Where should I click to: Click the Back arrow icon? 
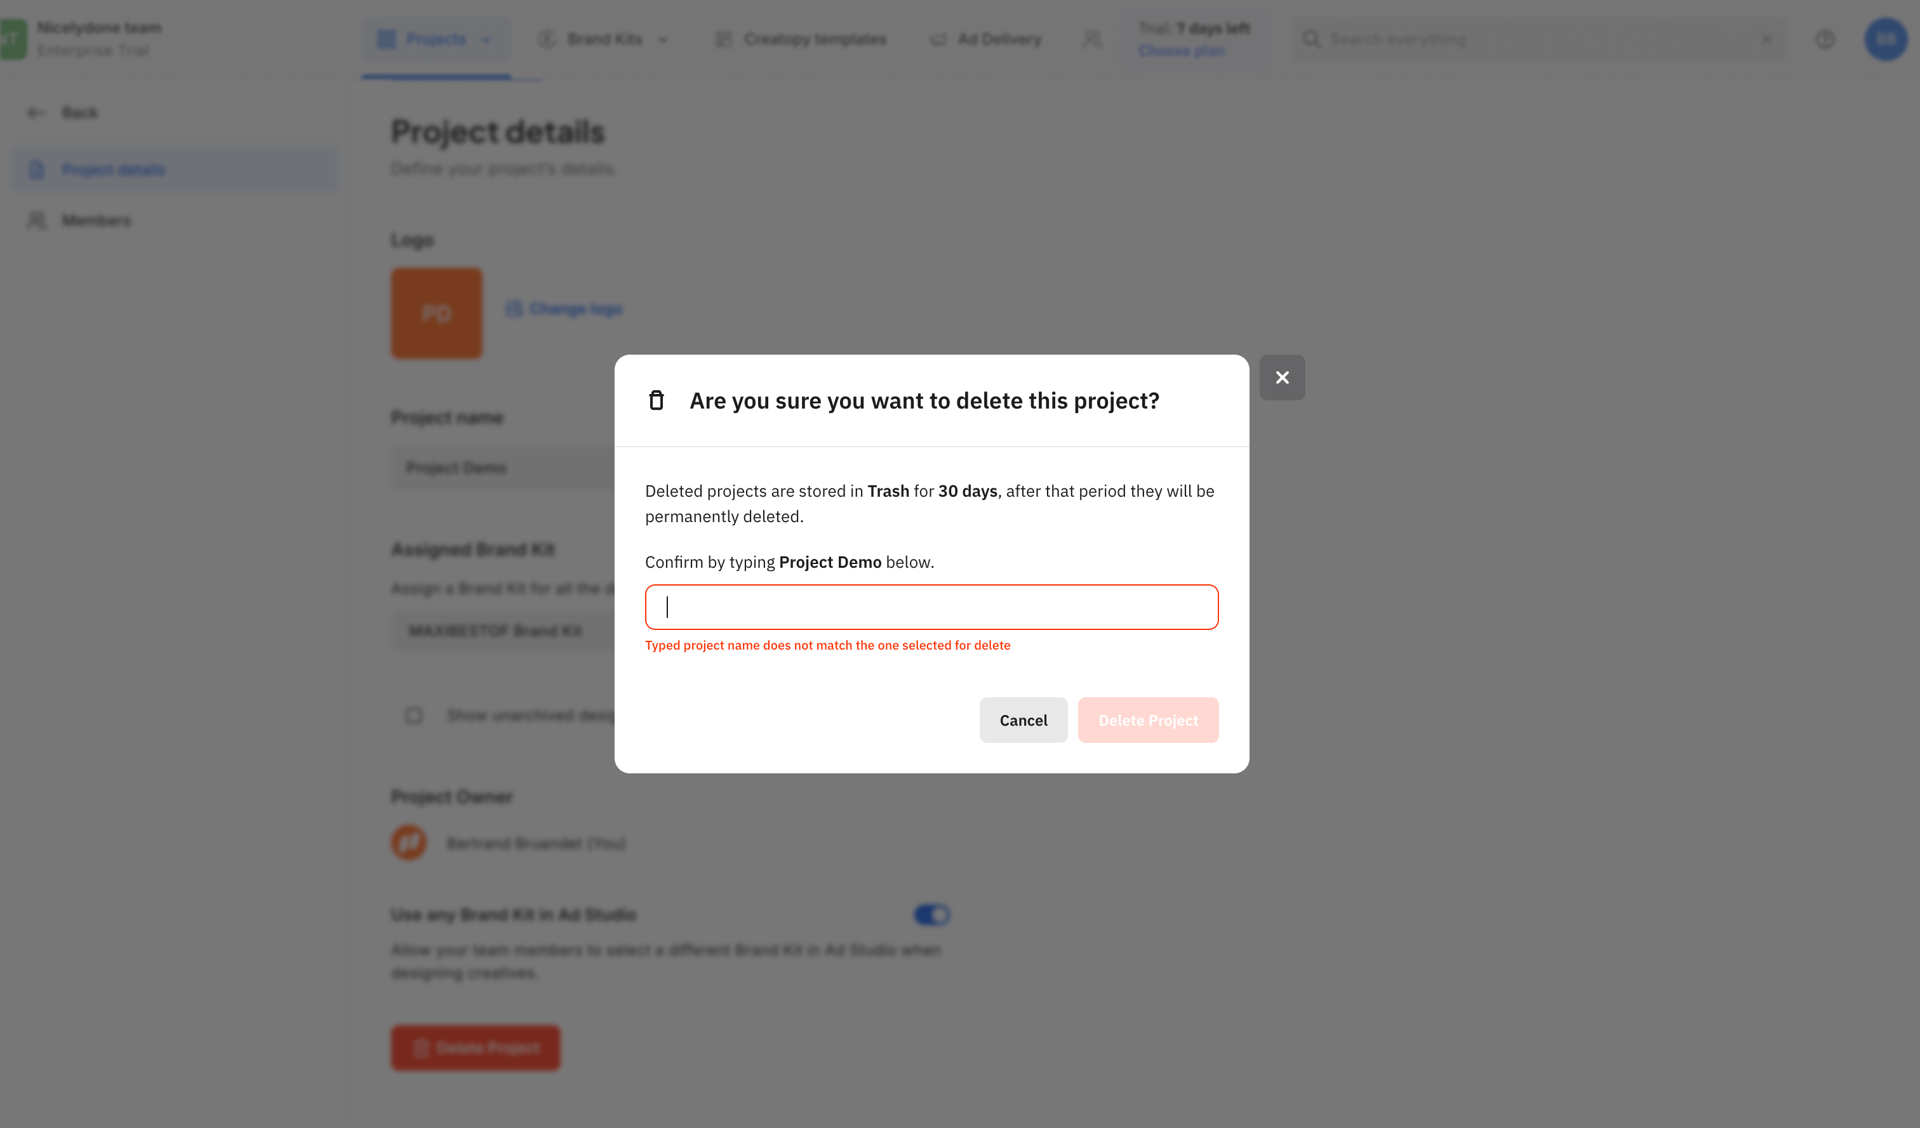click(36, 113)
